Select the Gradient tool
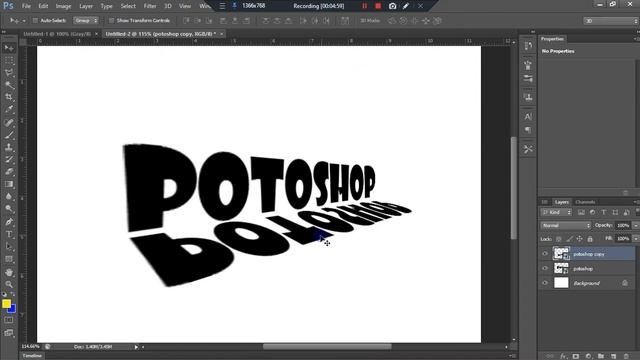 pos(9,184)
